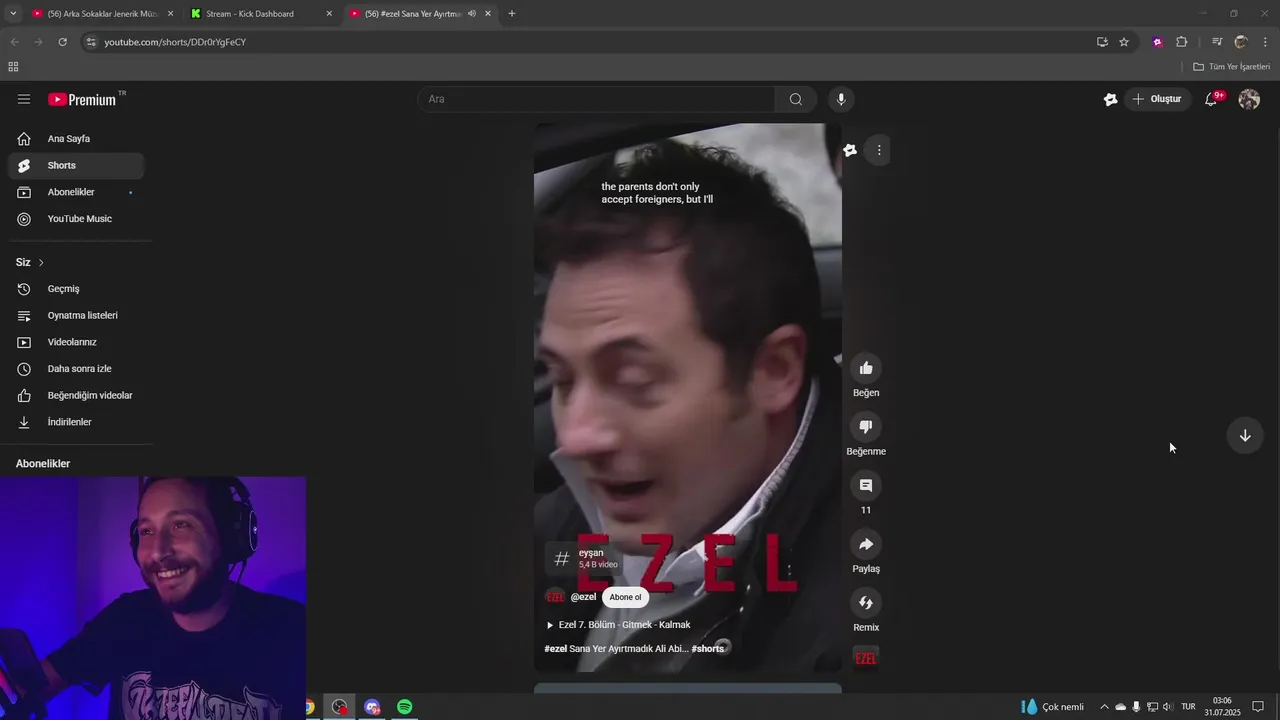This screenshot has width=1280, height=720.
Task: Bookmark this page with the star
Action: coord(1124,42)
